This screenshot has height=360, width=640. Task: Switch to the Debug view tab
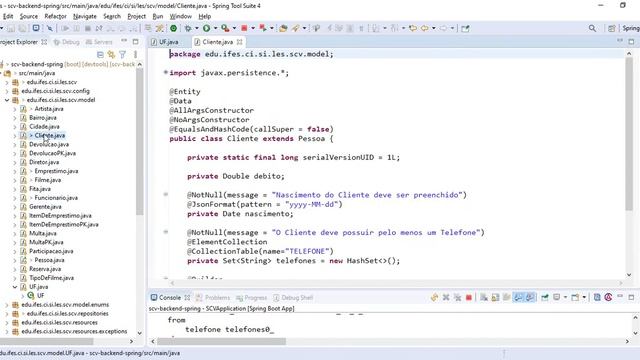pos(67,42)
